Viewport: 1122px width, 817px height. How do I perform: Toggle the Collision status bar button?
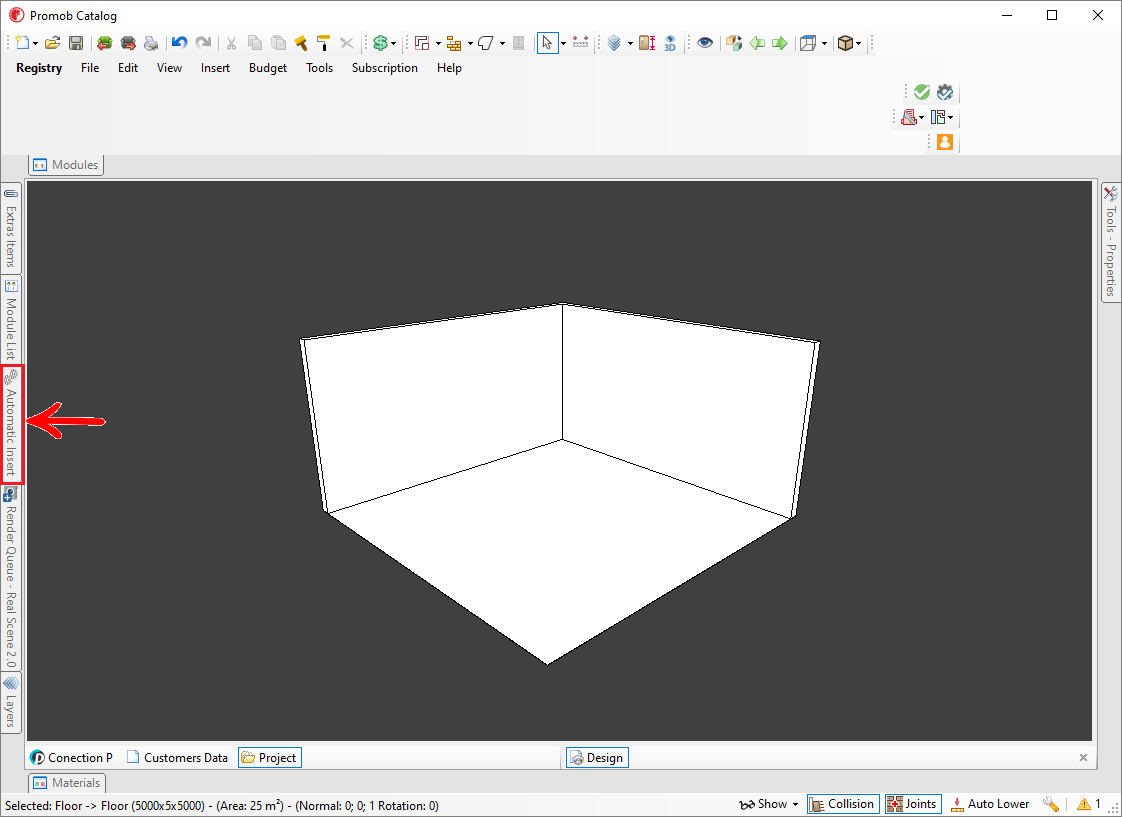tap(843, 804)
